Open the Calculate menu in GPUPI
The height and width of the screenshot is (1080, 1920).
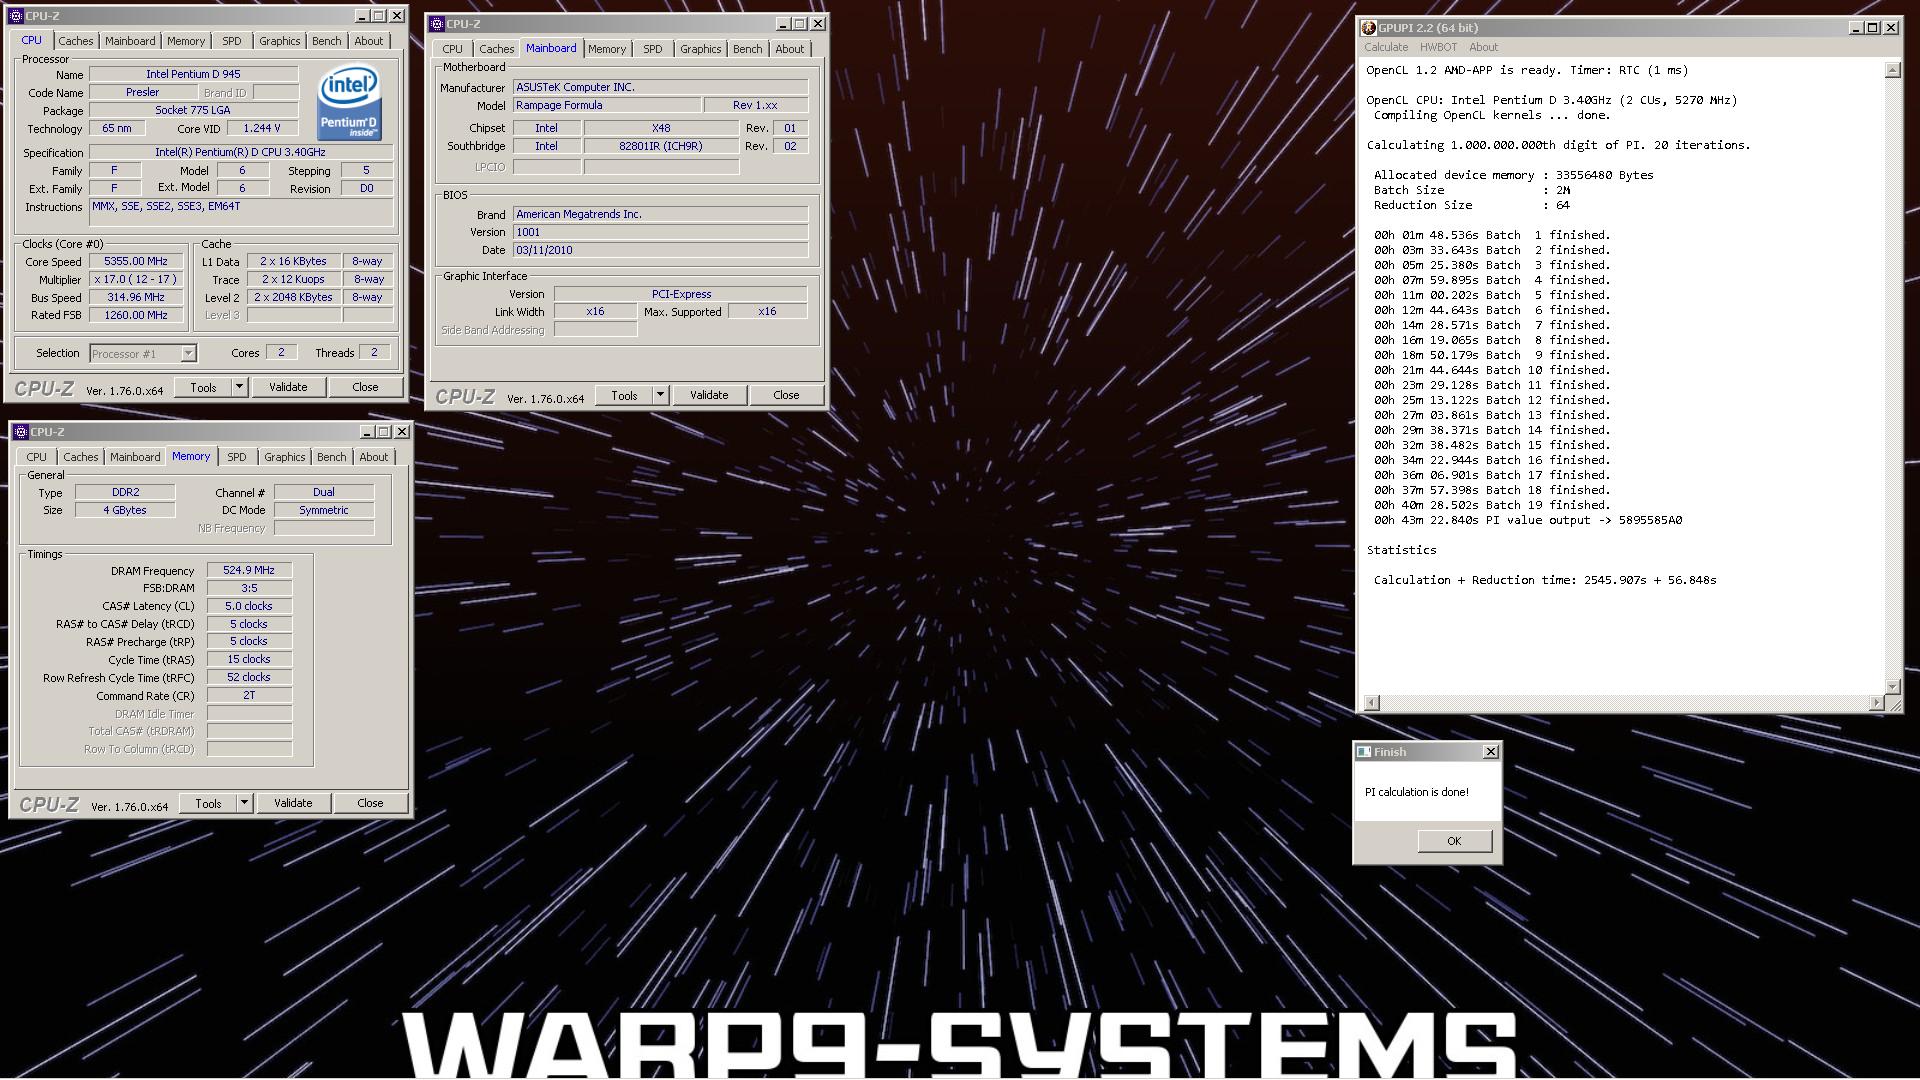pyautogui.click(x=1386, y=47)
